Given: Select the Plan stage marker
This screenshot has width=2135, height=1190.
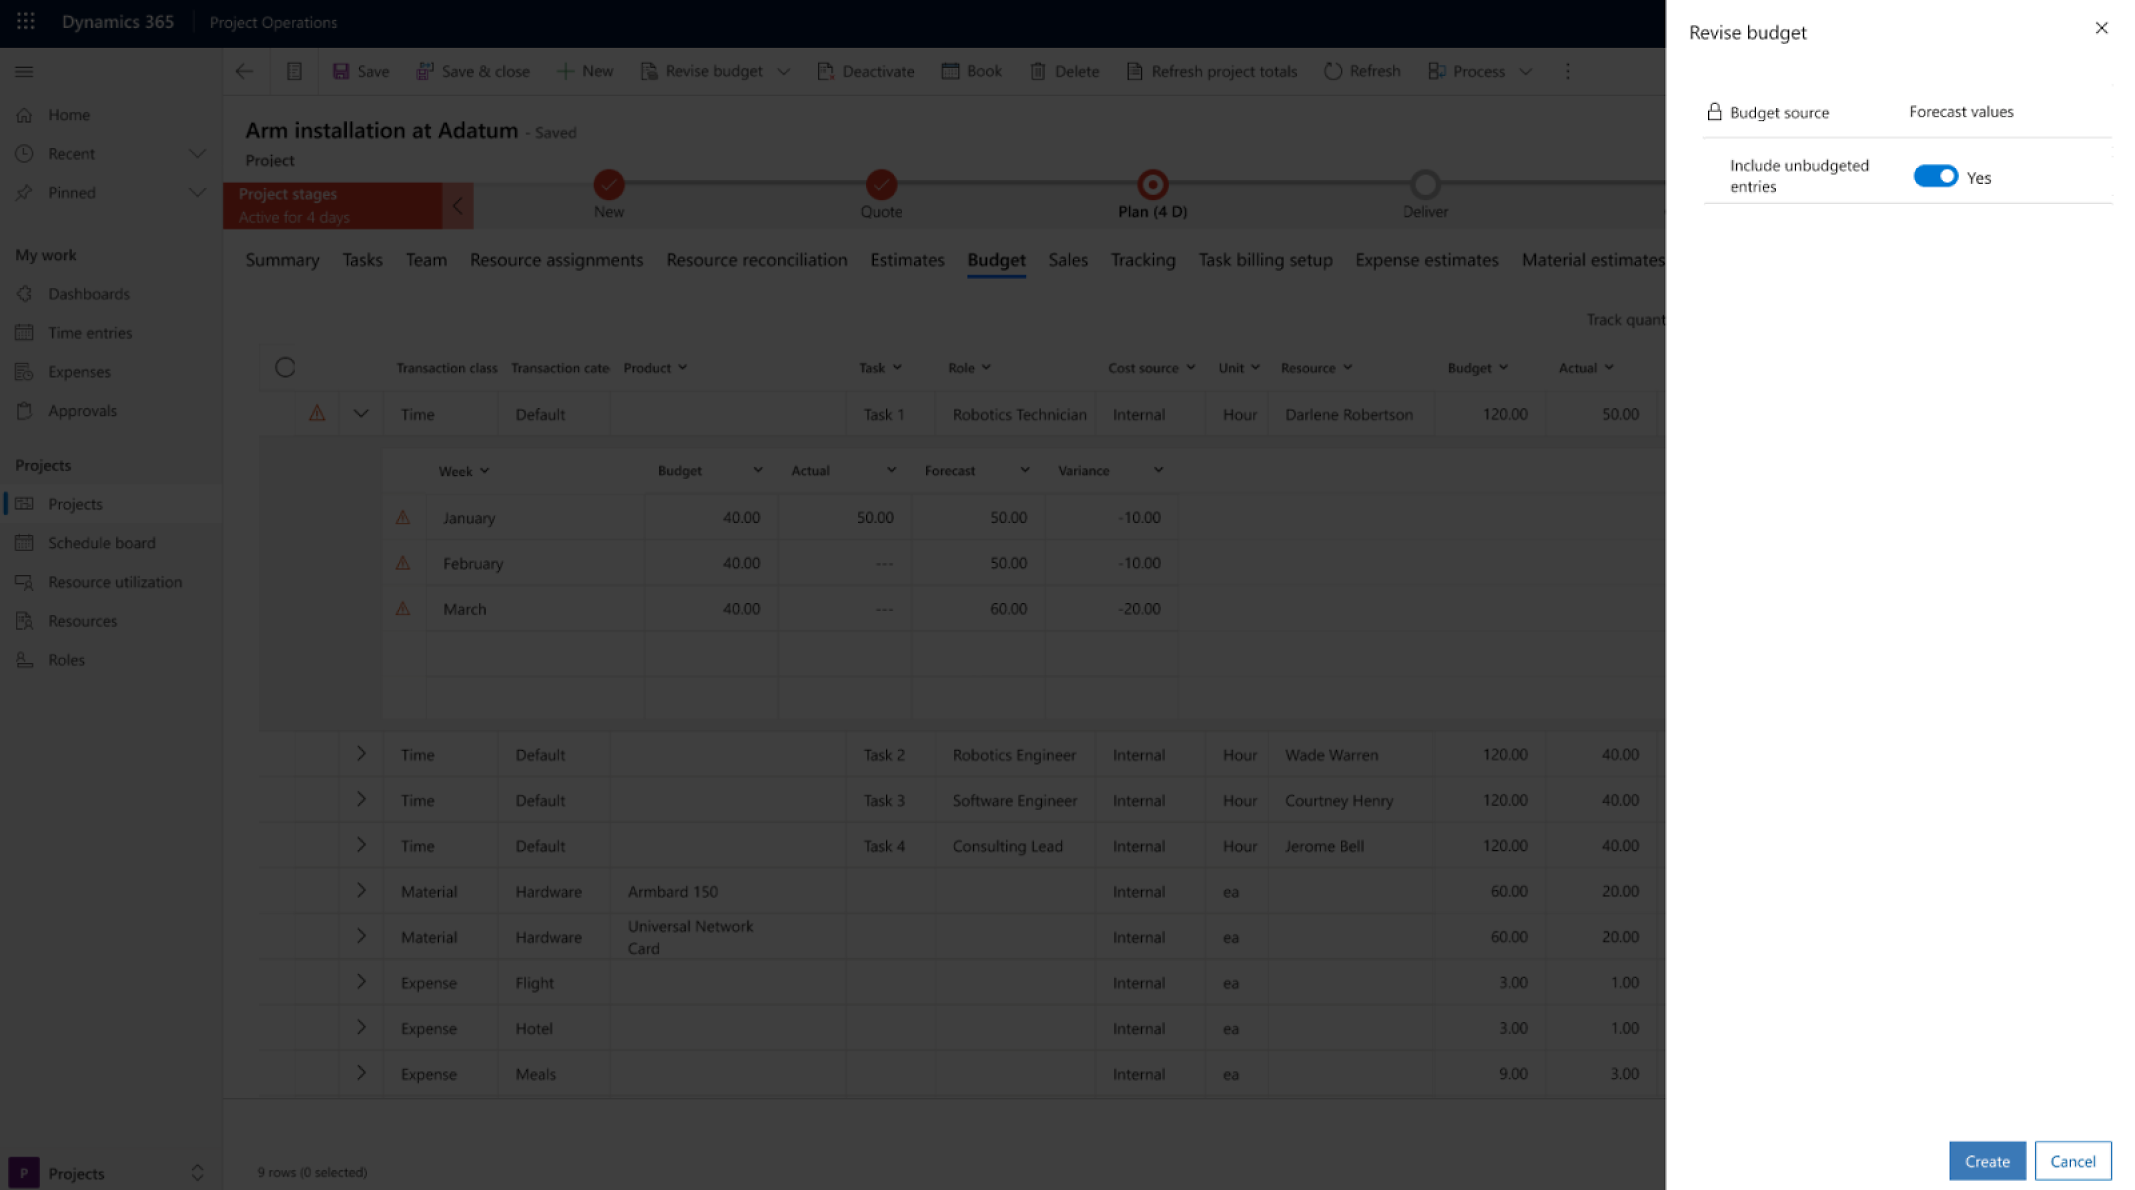Looking at the screenshot, I should (x=1152, y=185).
